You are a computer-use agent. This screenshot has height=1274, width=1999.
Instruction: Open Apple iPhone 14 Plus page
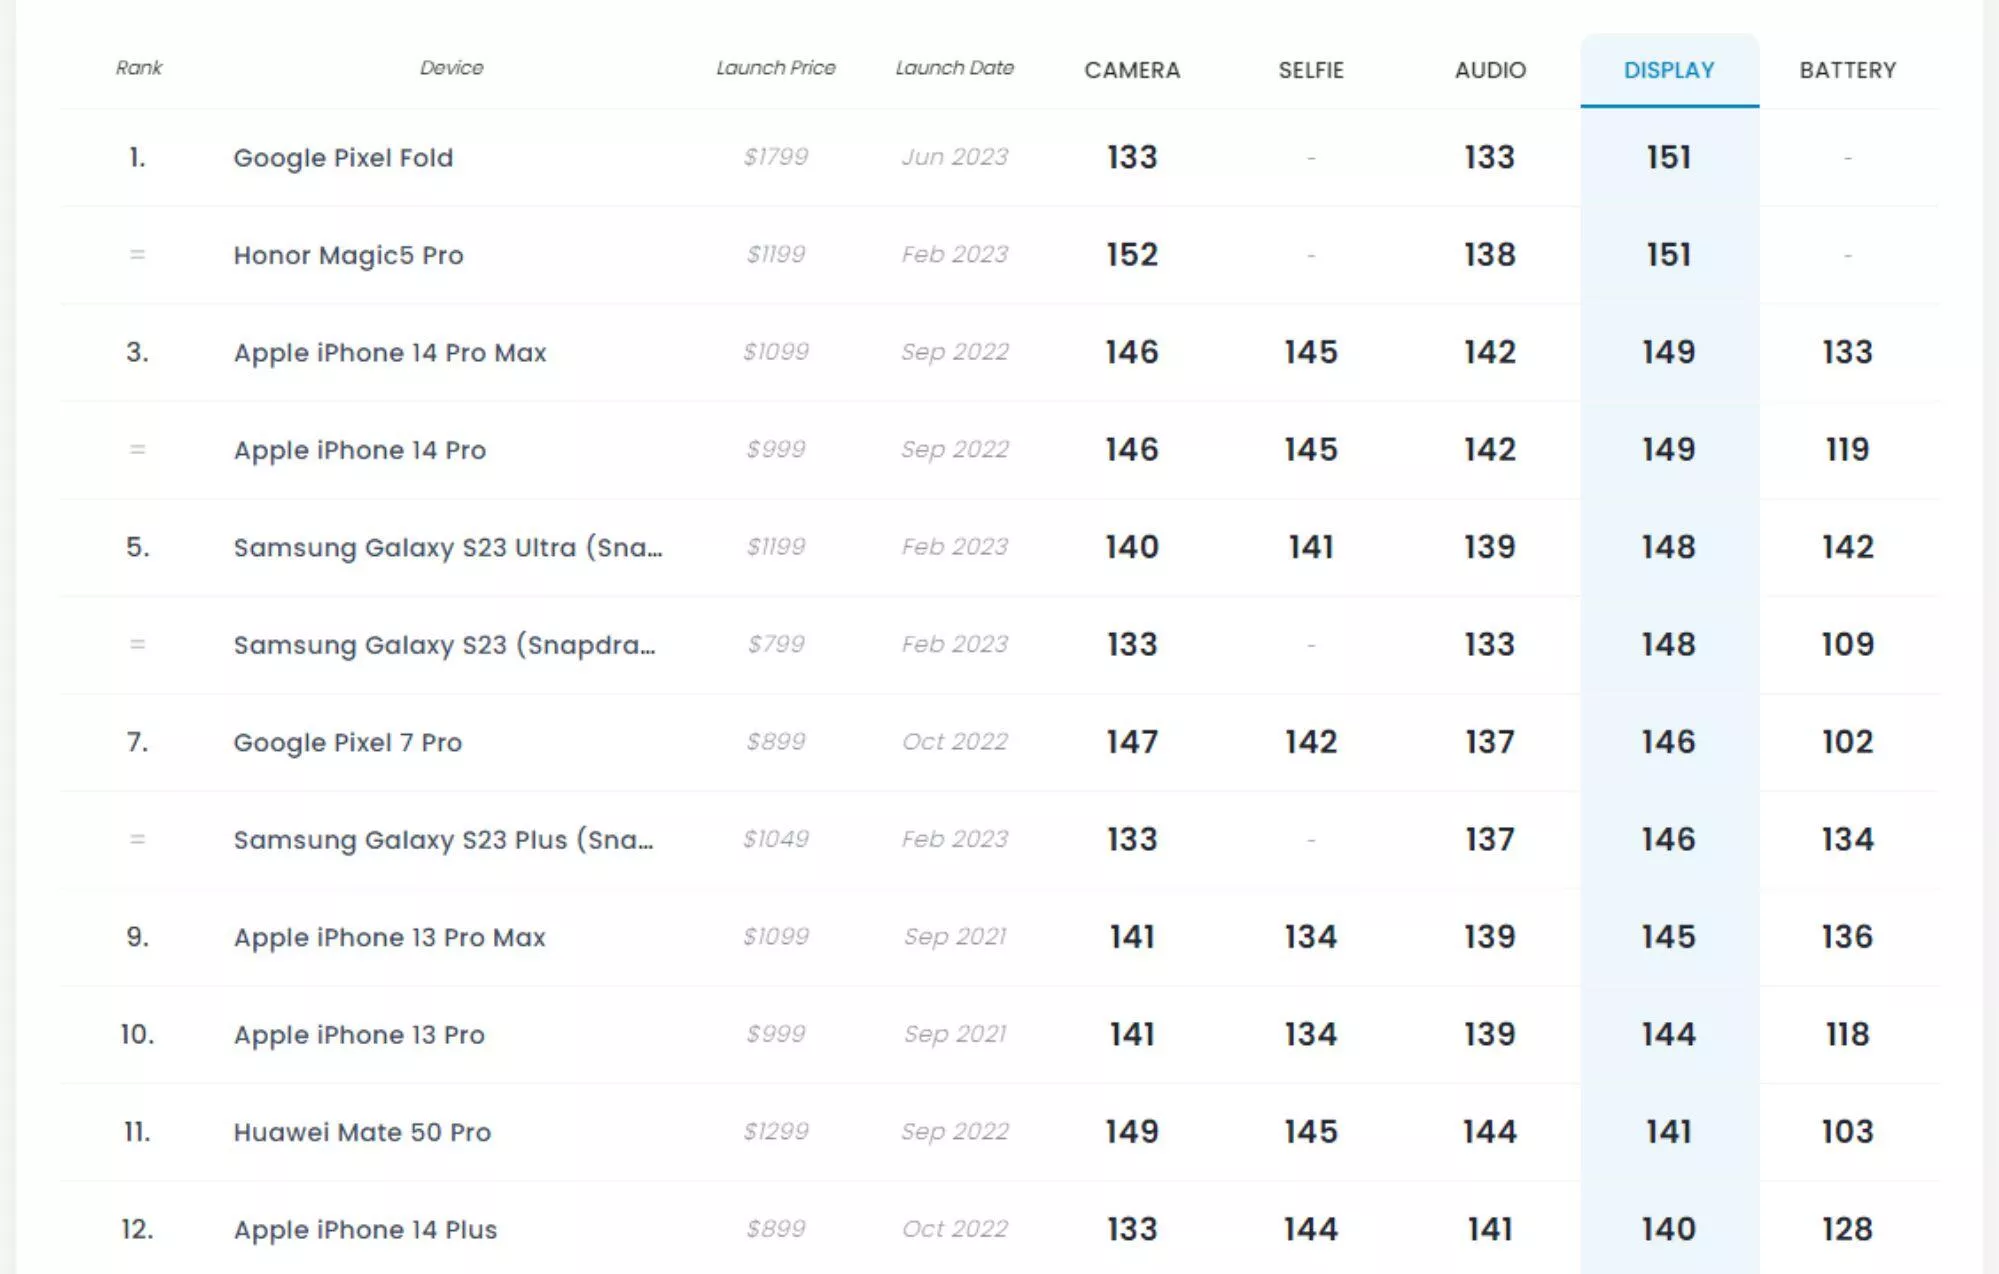click(365, 1230)
